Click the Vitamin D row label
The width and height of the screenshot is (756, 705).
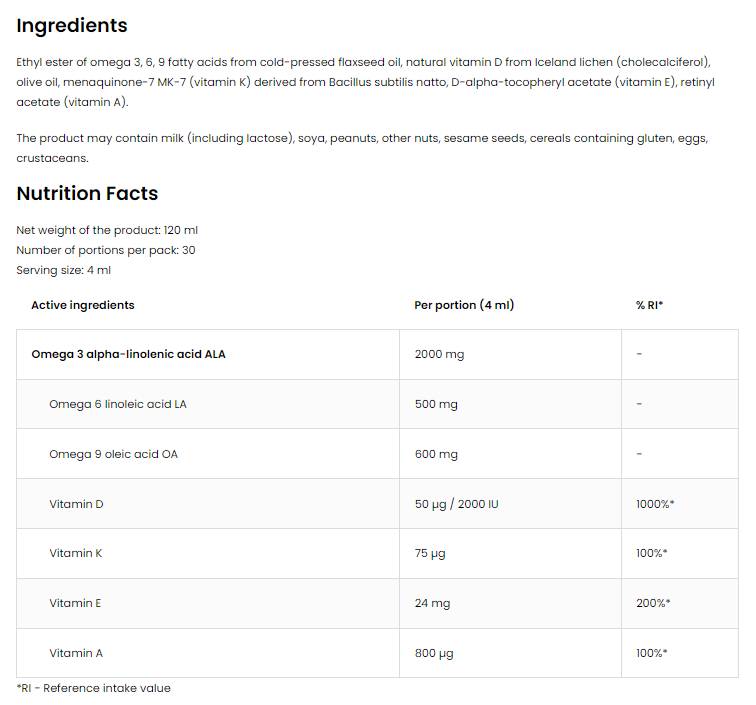76,504
